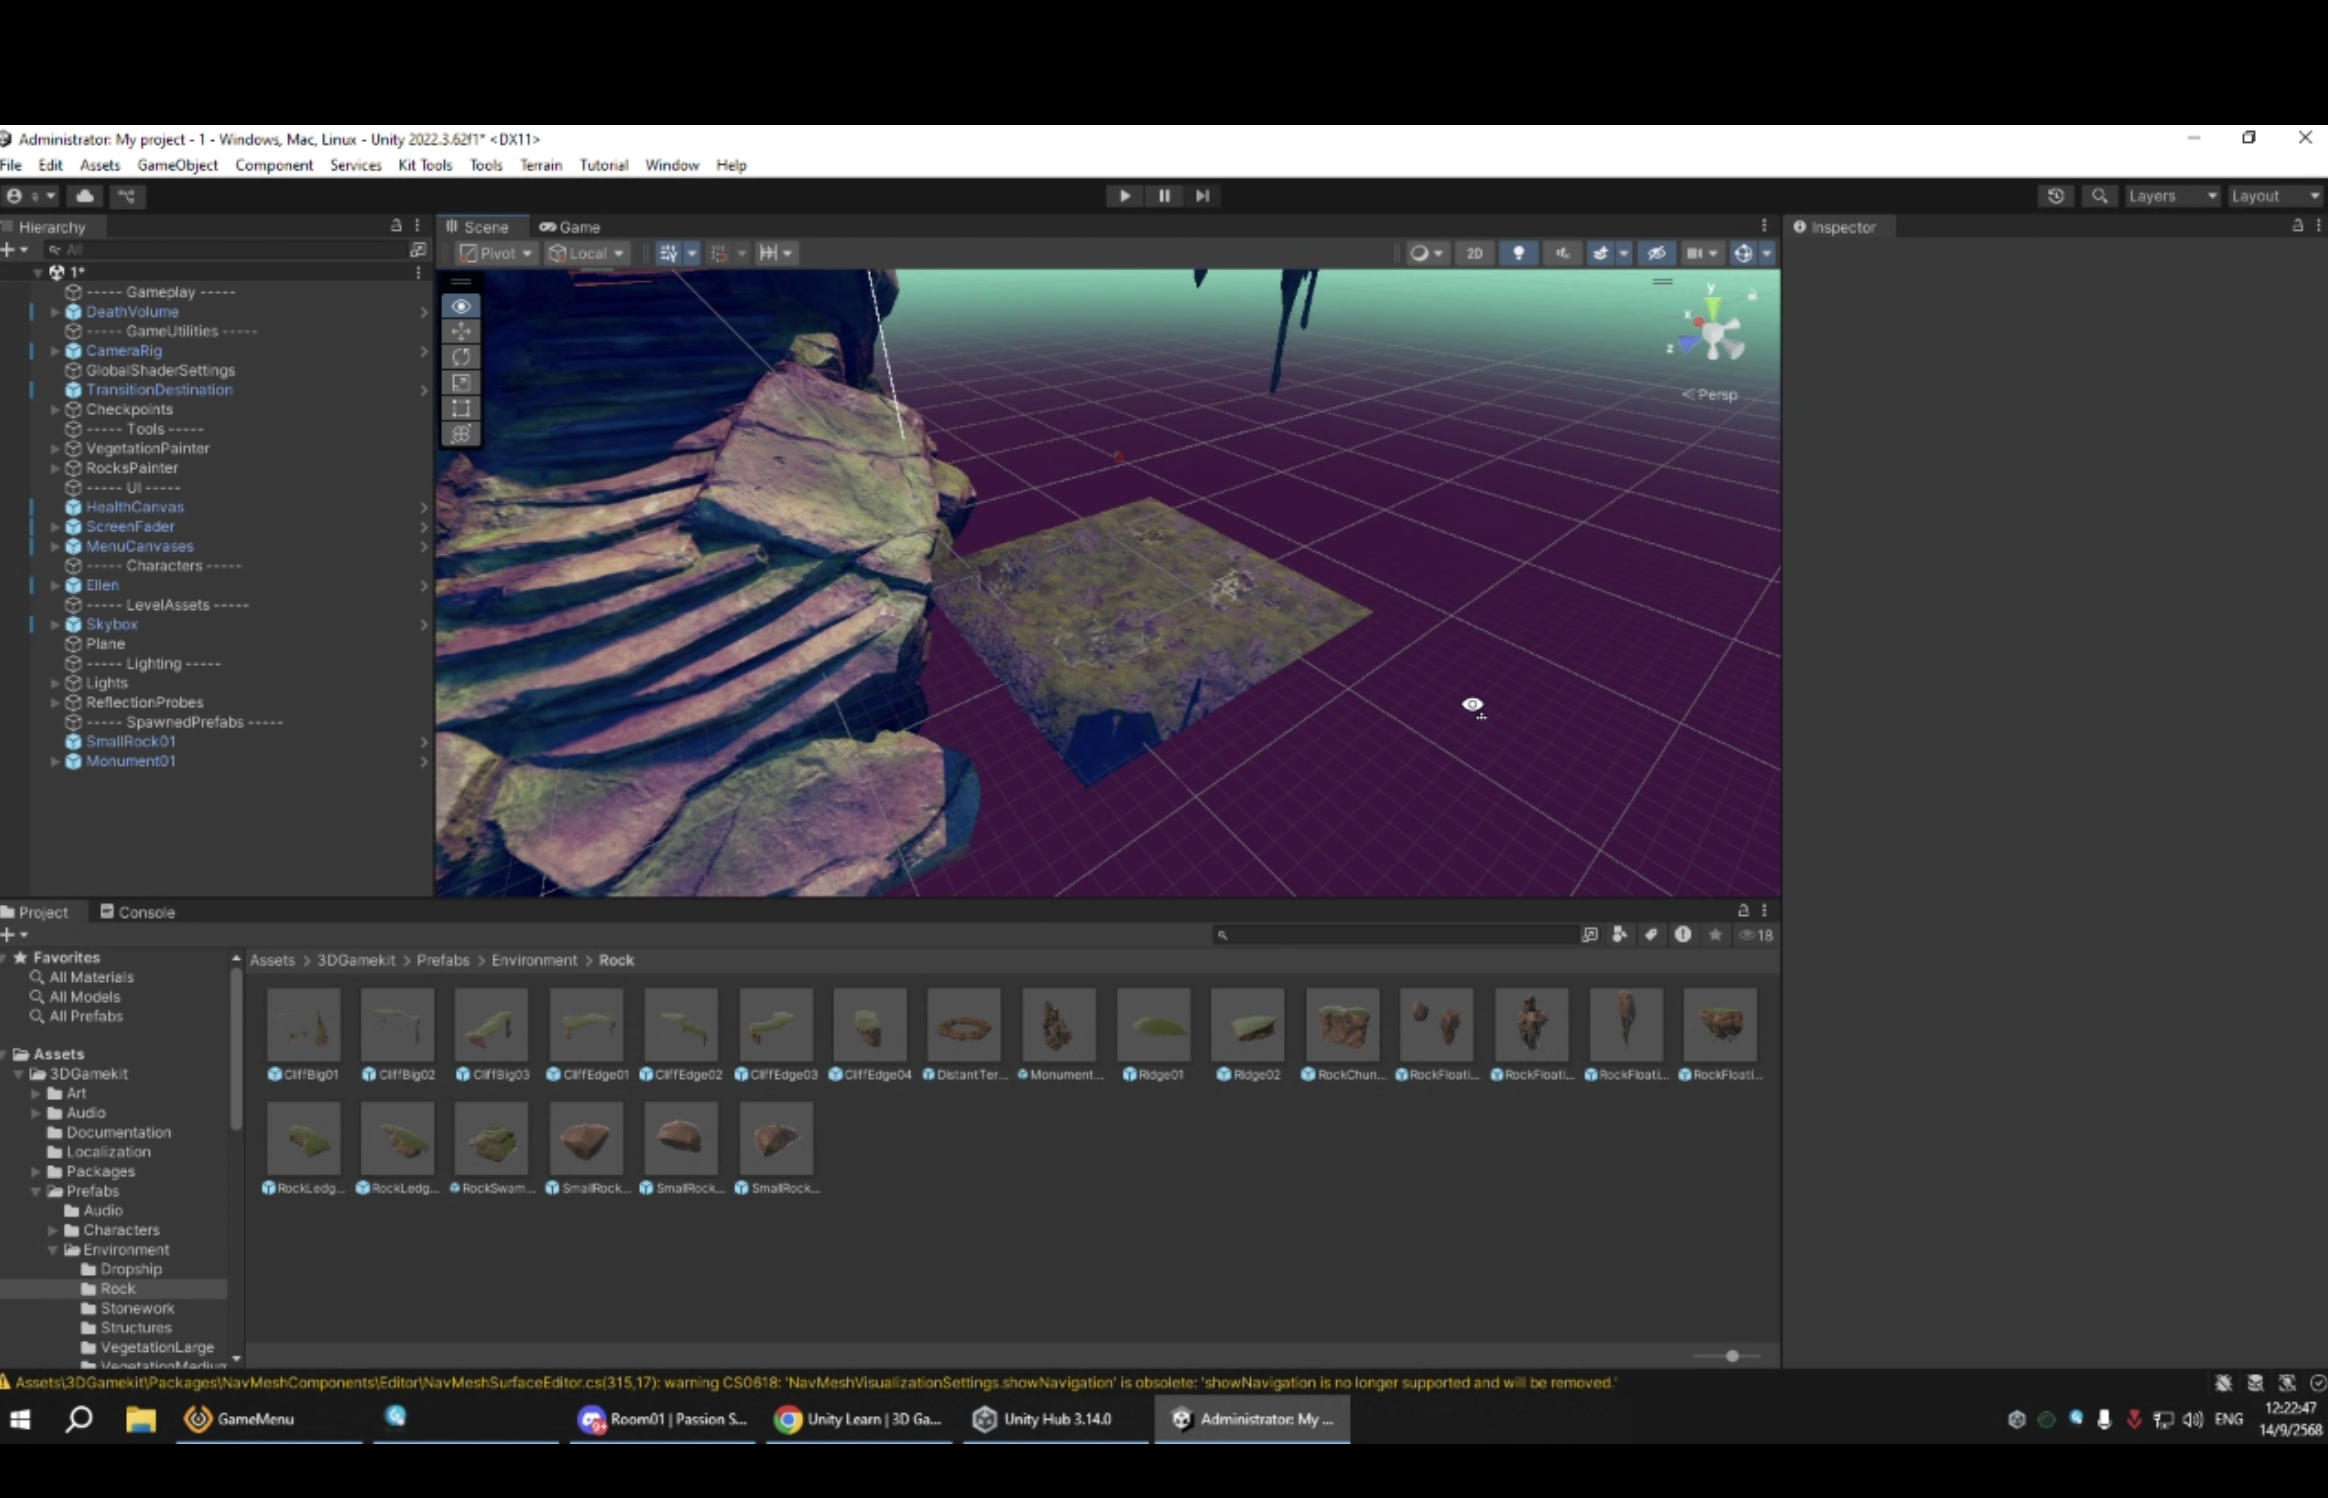
Task: Expand the Ellen object in Hierarchy
Action: point(55,586)
